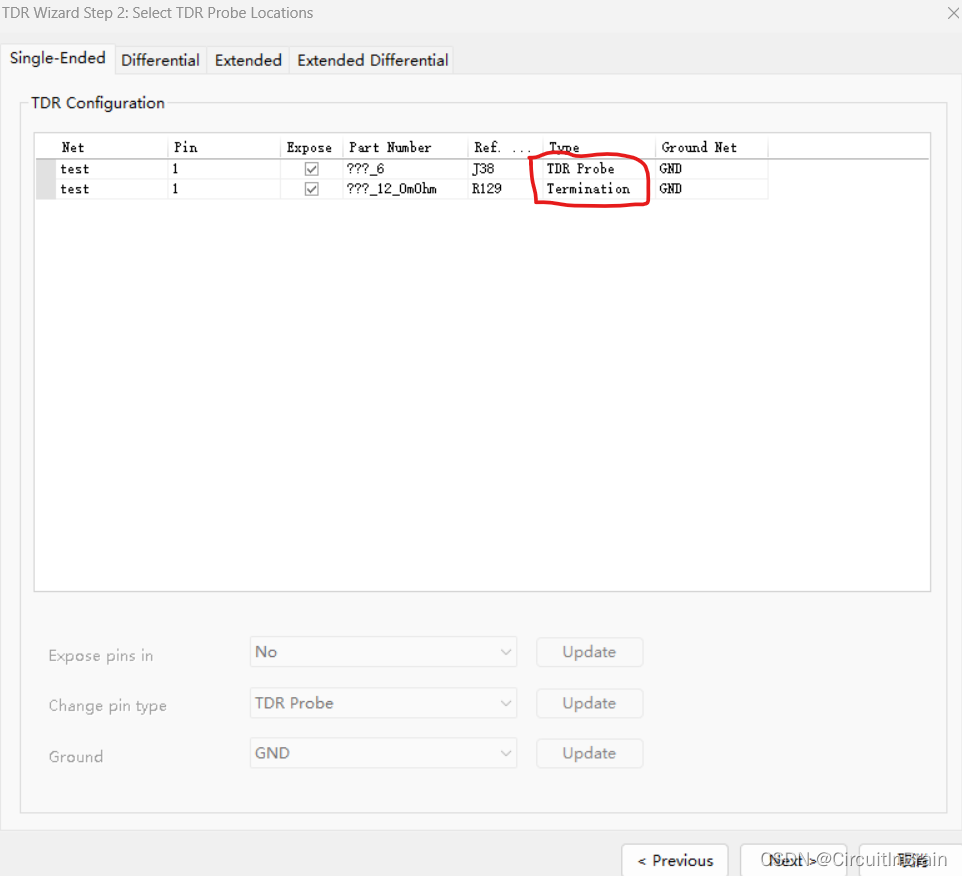Click Update button for pin type
The image size is (962, 876).
pyautogui.click(x=589, y=703)
